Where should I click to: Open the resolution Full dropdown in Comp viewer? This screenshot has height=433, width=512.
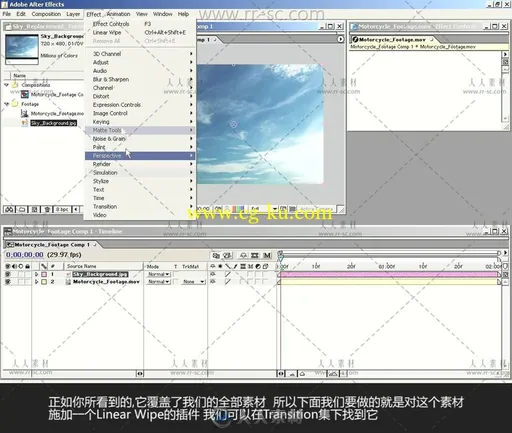[264, 209]
